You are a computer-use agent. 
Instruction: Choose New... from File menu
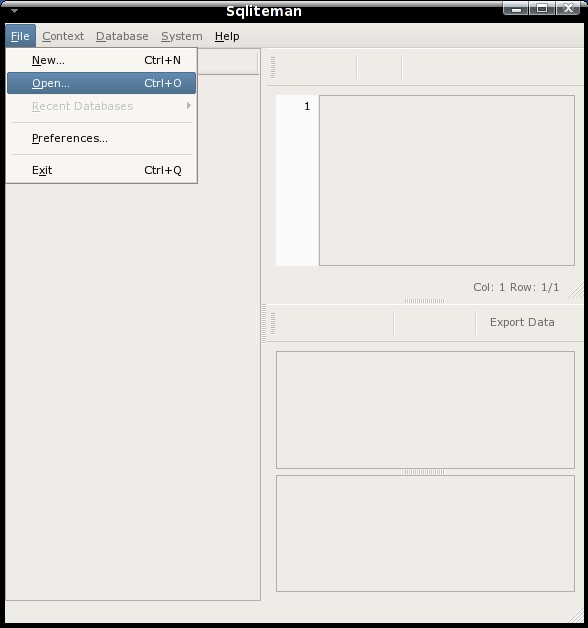click(x=102, y=60)
